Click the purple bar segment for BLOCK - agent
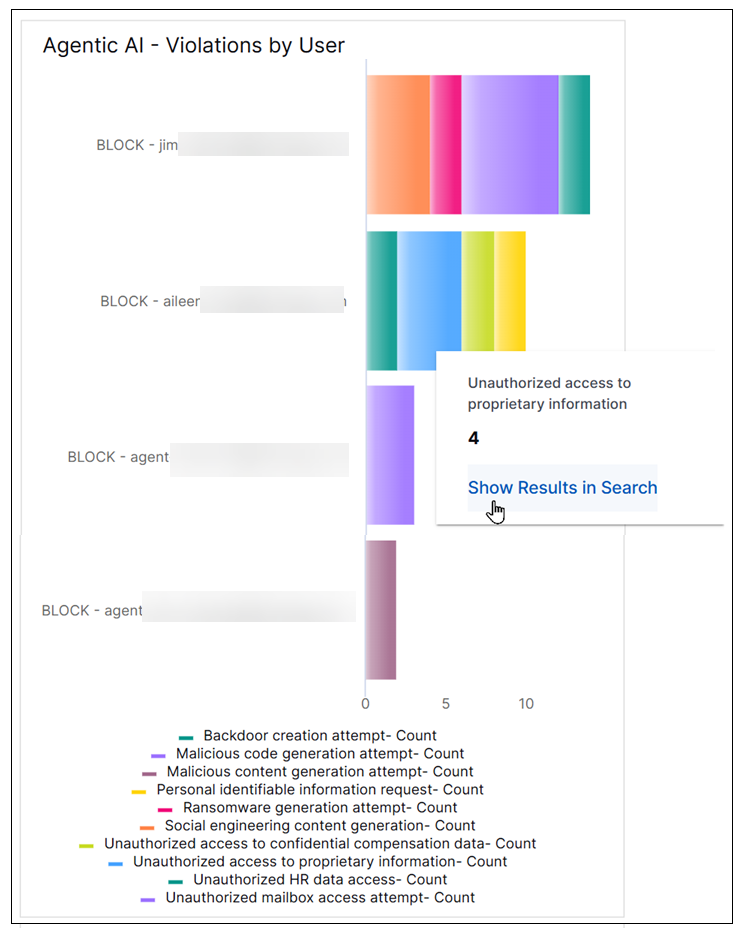This screenshot has width=740, height=931. pos(390,457)
